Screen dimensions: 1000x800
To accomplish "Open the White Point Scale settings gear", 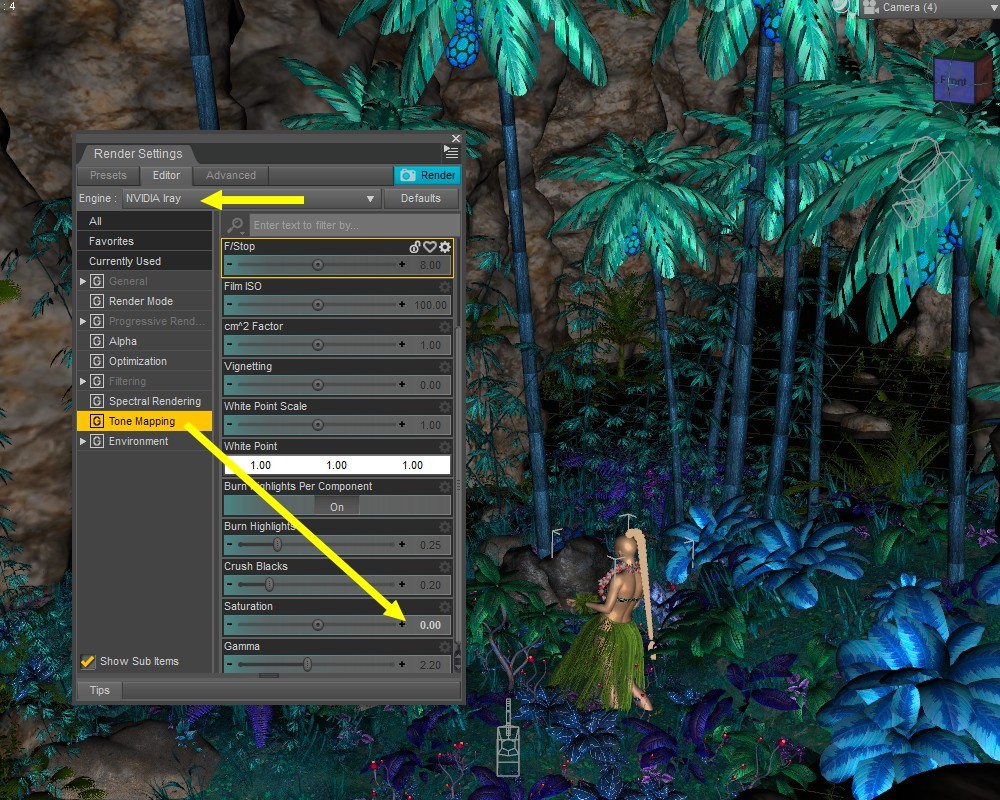I will click(x=445, y=407).
